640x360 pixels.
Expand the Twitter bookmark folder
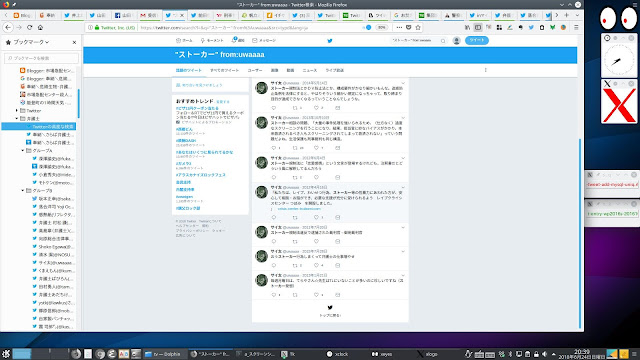click(x=17, y=111)
